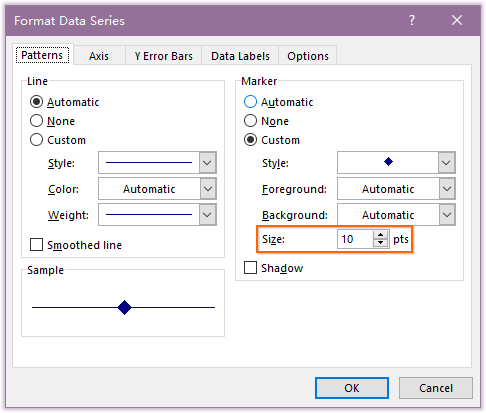Click the "Weight:" label

coord(68,215)
